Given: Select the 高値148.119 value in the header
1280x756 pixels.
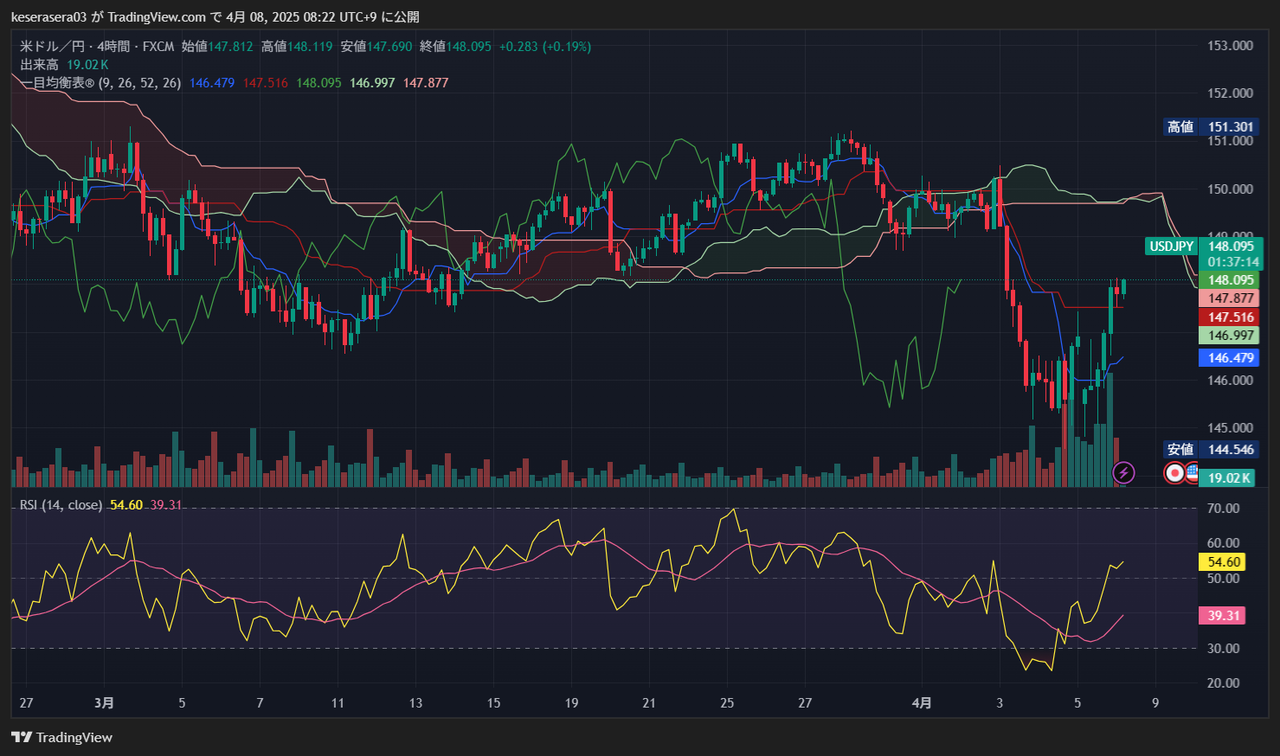Looking at the screenshot, I should pyautogui.click(x=297, y=46).
